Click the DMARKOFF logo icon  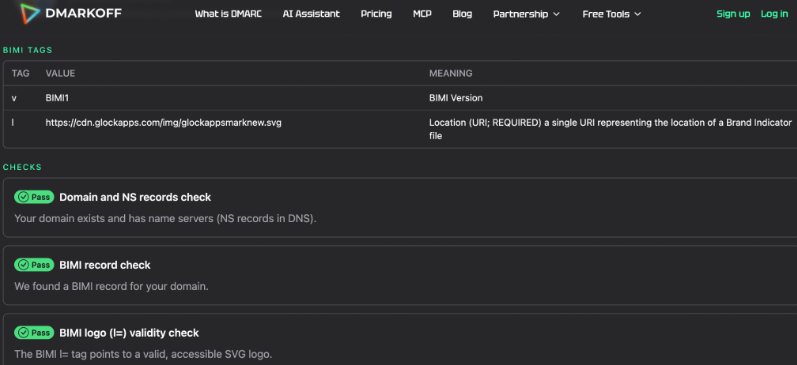pyautogui.click(x=30, y=14)
